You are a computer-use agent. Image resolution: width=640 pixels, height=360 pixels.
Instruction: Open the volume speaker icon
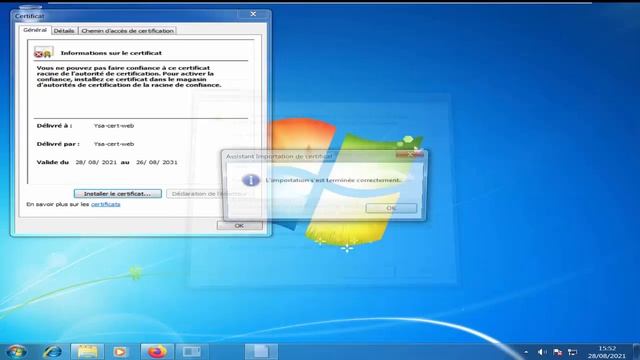[542, 352]
